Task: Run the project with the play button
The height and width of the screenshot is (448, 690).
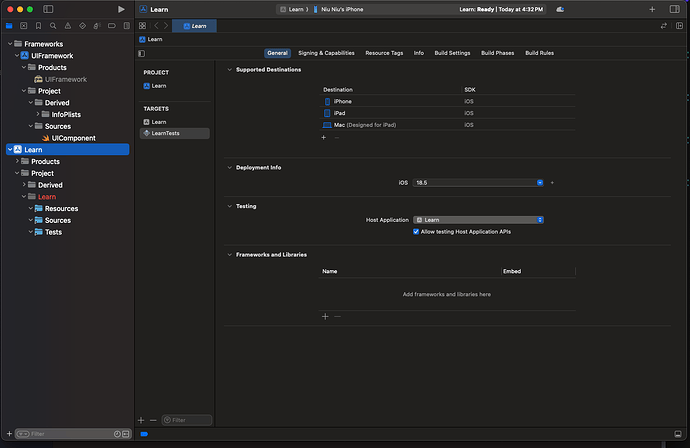Action: tap(121, 9)
